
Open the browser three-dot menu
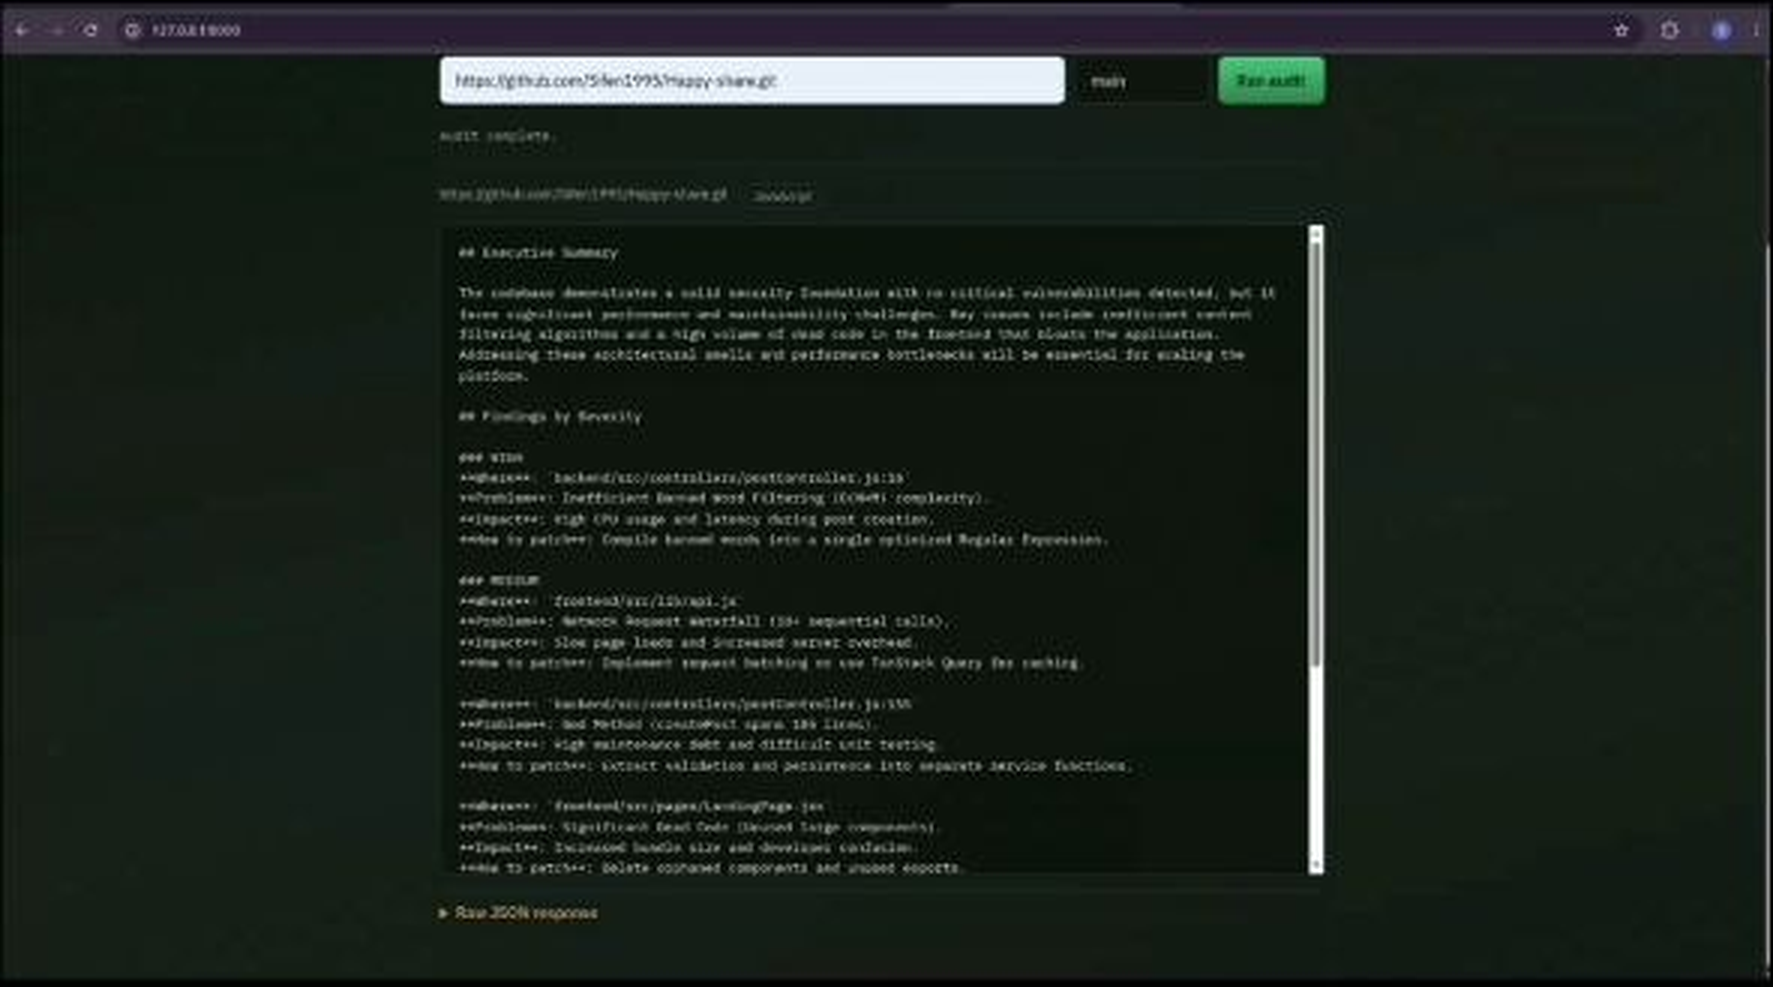tap(1756, 30)
